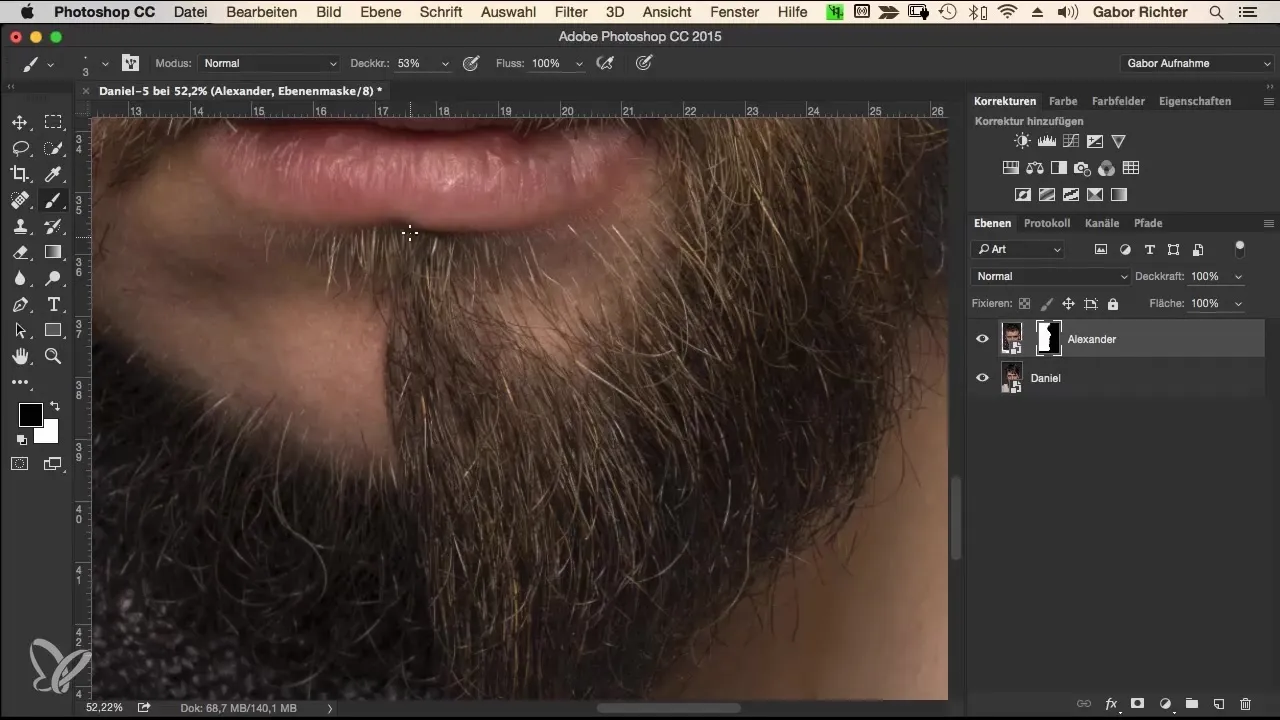
Task: Toggle lock position
Action: click(x=1068, y=303)
